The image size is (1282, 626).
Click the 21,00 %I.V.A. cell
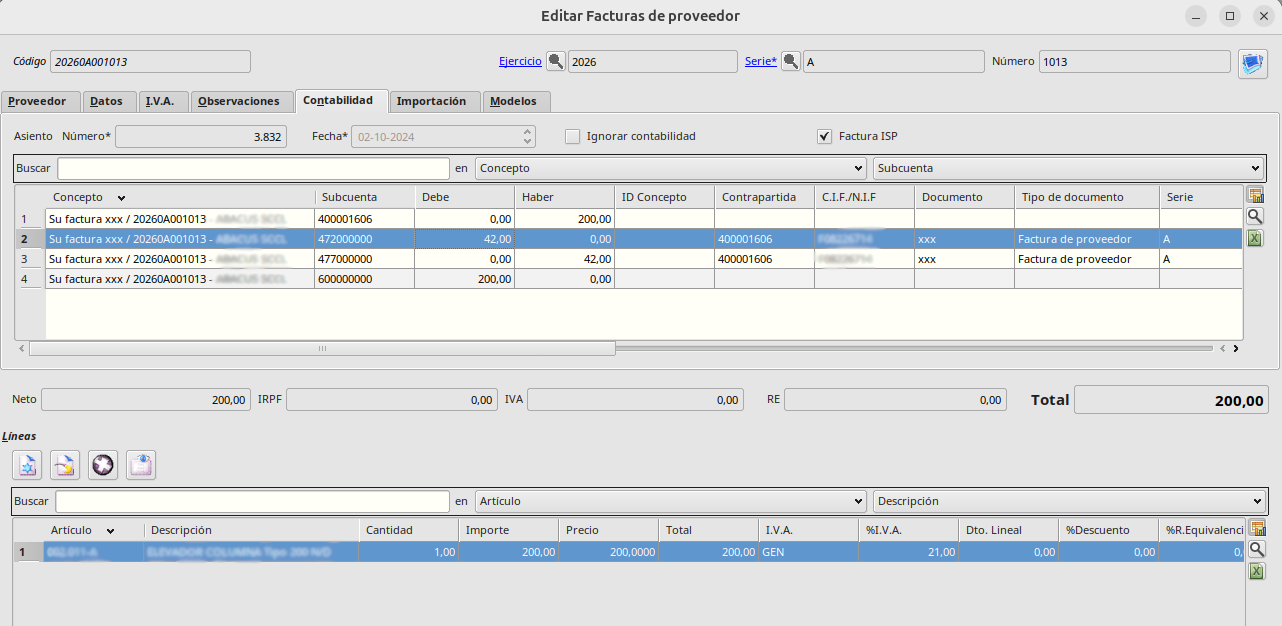point(909,551)
